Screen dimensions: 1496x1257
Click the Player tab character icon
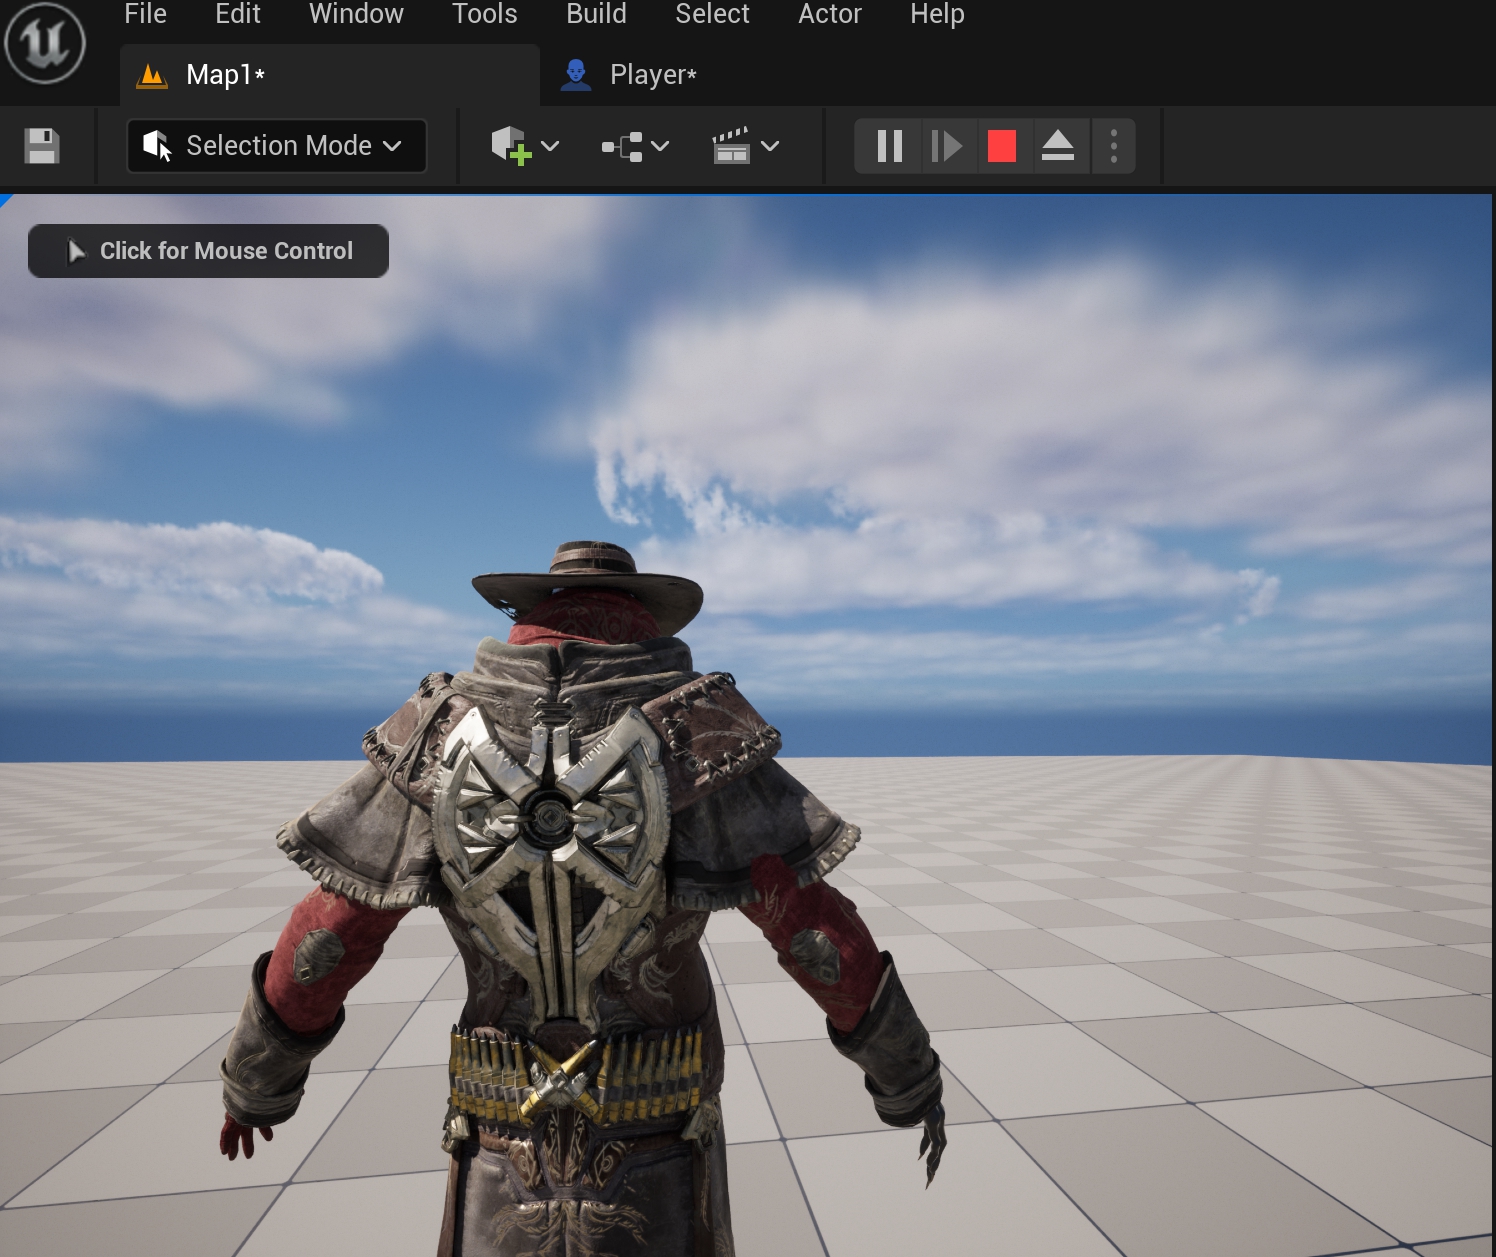[x=576, y=75]
